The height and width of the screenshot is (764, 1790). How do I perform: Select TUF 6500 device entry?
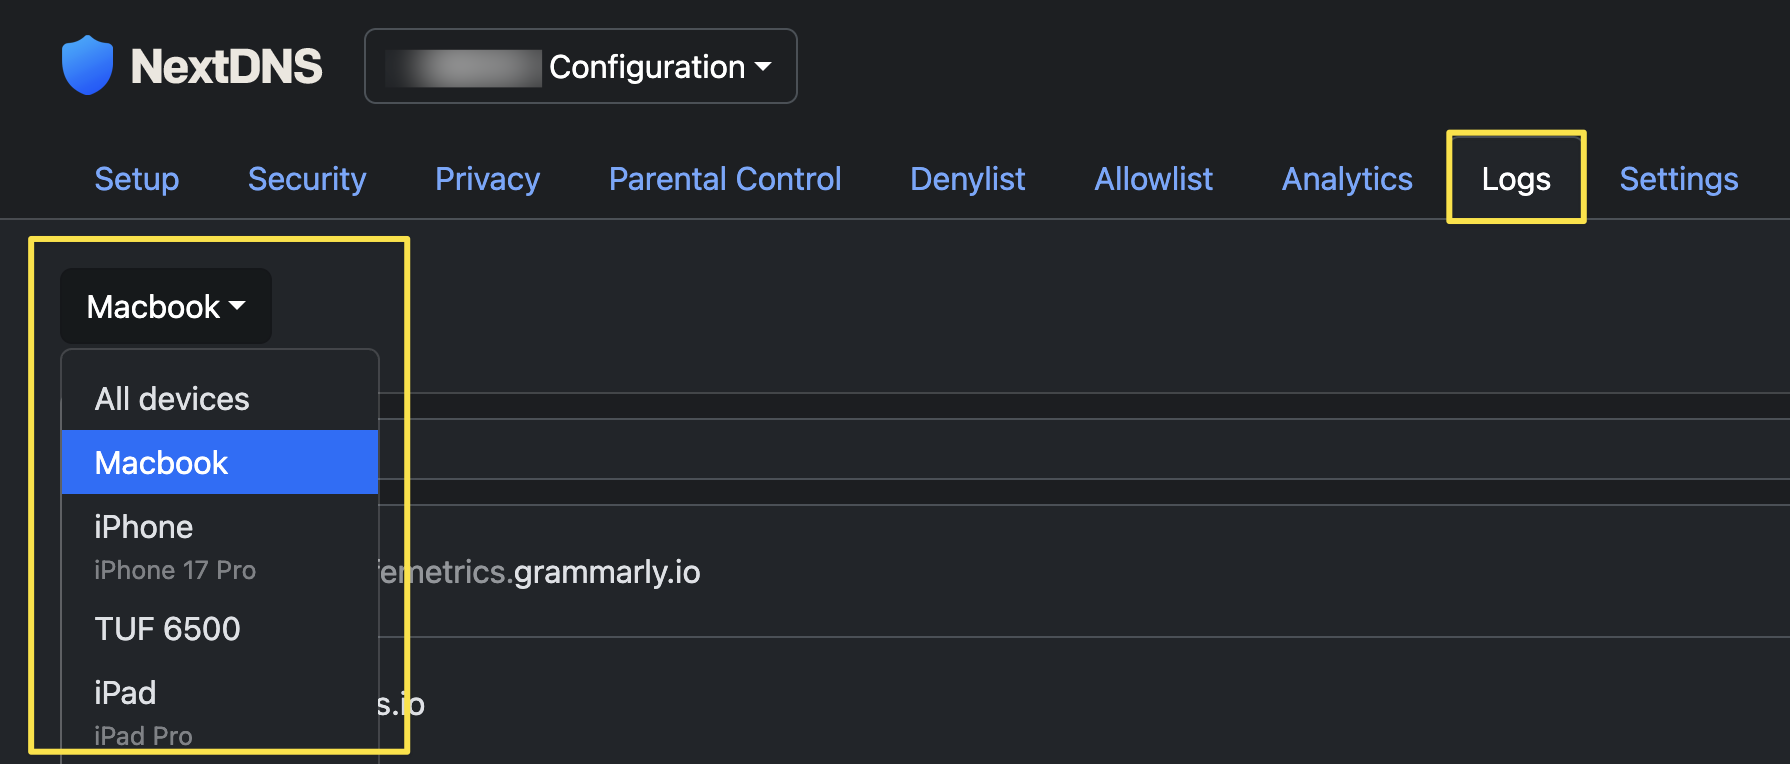[x=220, y=629]
